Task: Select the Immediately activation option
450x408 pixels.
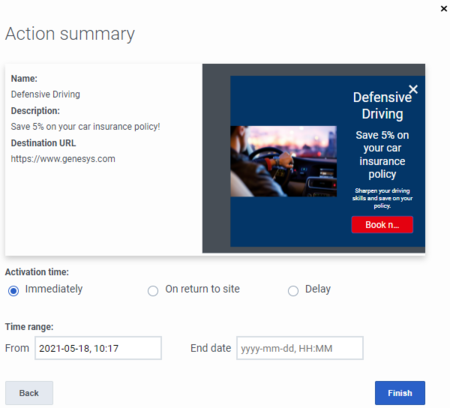Action: coord(14,291)
